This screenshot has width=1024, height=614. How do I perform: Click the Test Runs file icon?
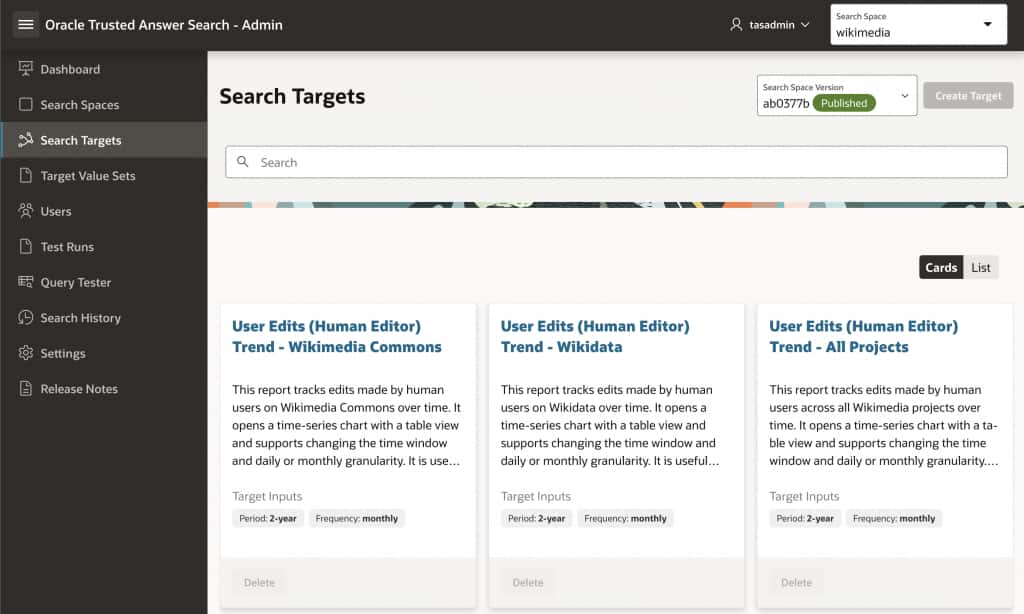point(25,246)
